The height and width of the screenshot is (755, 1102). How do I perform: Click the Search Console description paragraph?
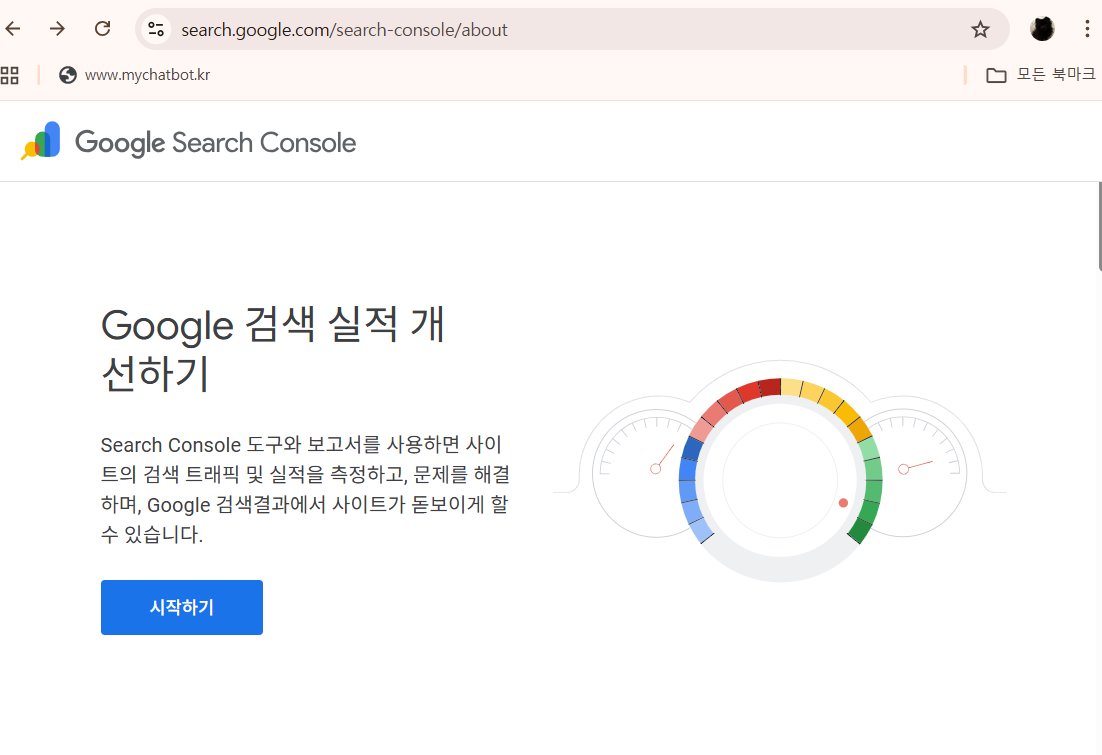coord(305,489)
